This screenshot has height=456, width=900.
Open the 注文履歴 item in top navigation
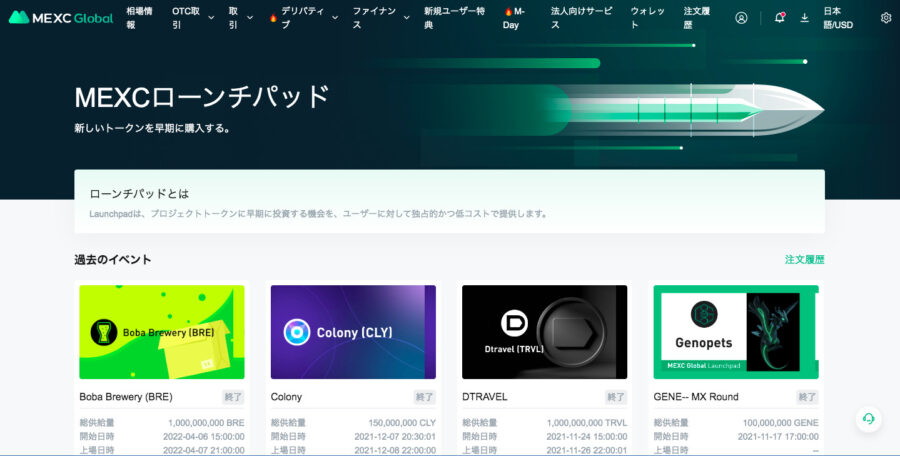(697, 18)
